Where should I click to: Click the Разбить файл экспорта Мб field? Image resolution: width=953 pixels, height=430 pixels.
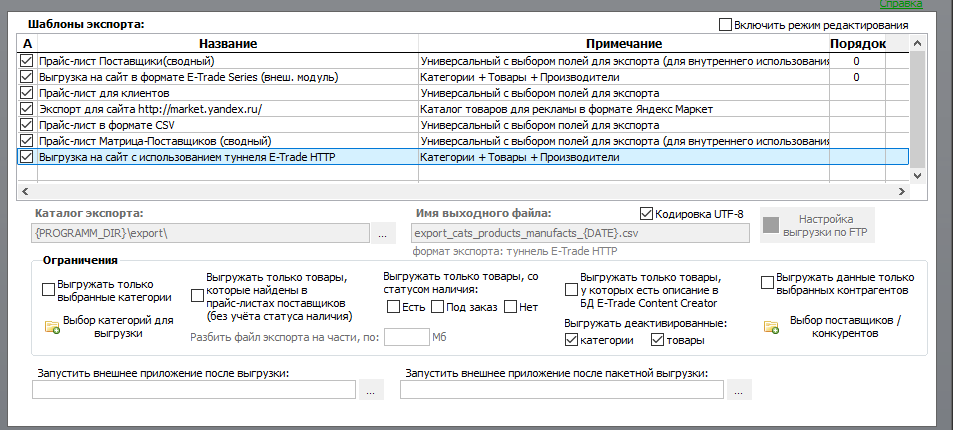(x=407, y=336)
